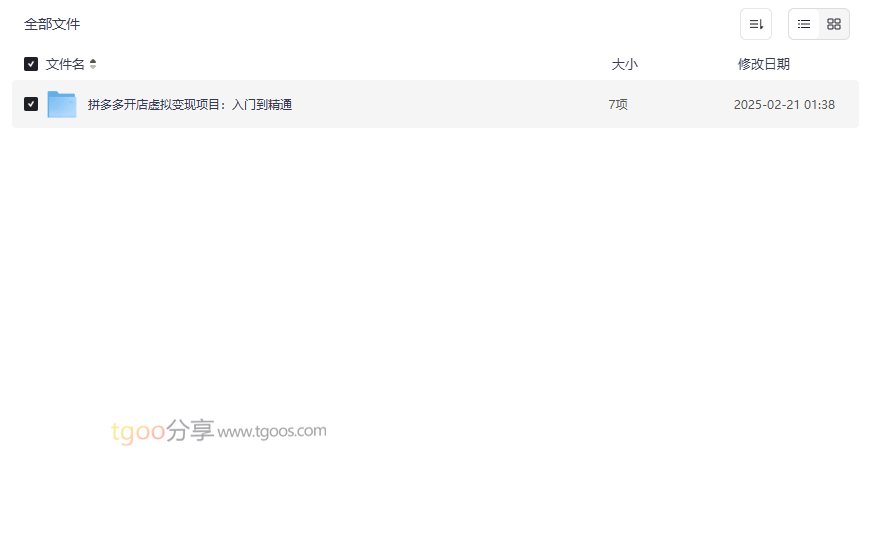The height and width of the screenshot is (538, 874).
Task: Toggle the select-all checkbox beside 文件名
Action: (x=31, y=64)
